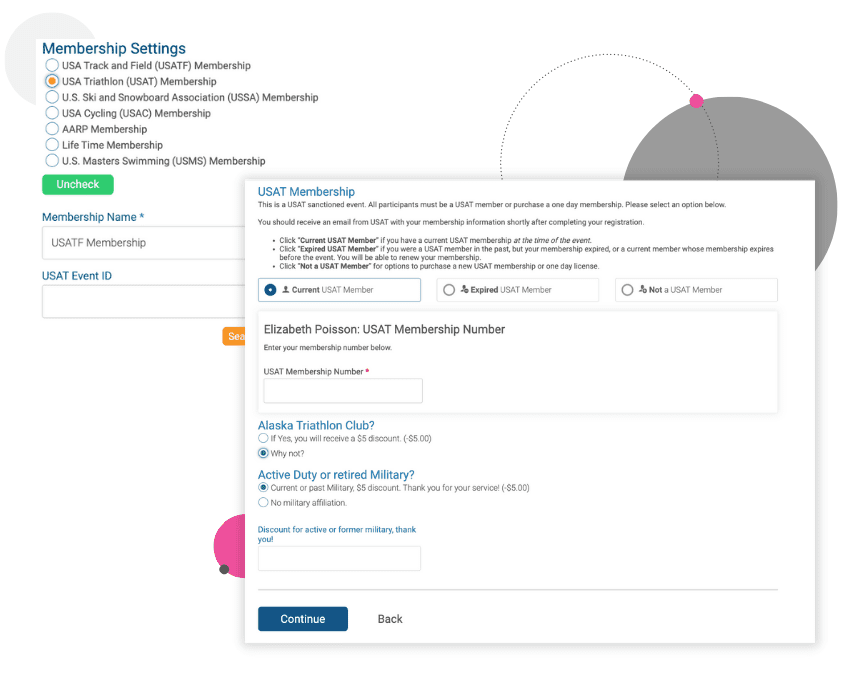841x674 pixels.
Task: Click the Current USAT Member person icon
Action: click(x=286, y=290)
